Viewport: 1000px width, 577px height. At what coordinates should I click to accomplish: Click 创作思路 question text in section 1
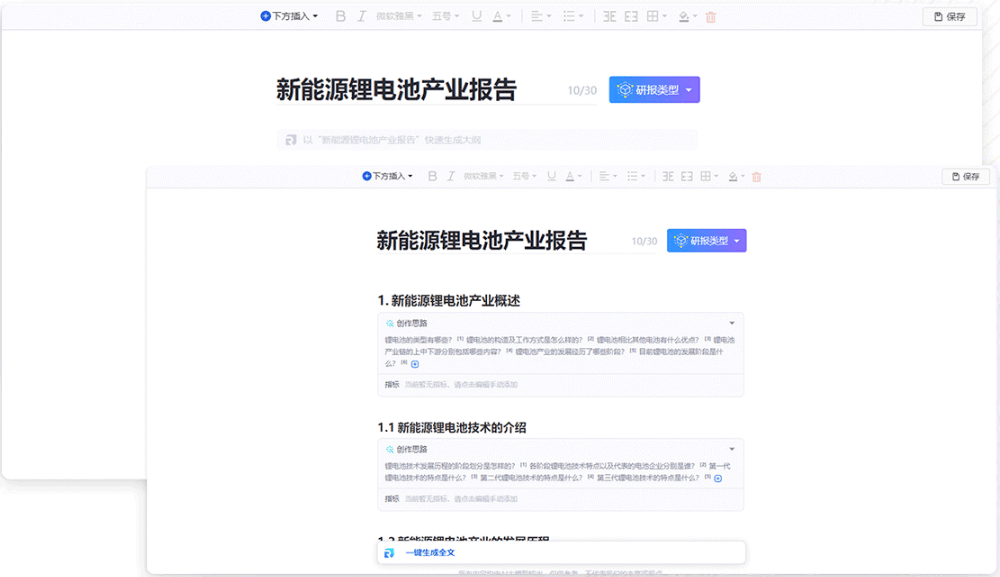(559, 351)
